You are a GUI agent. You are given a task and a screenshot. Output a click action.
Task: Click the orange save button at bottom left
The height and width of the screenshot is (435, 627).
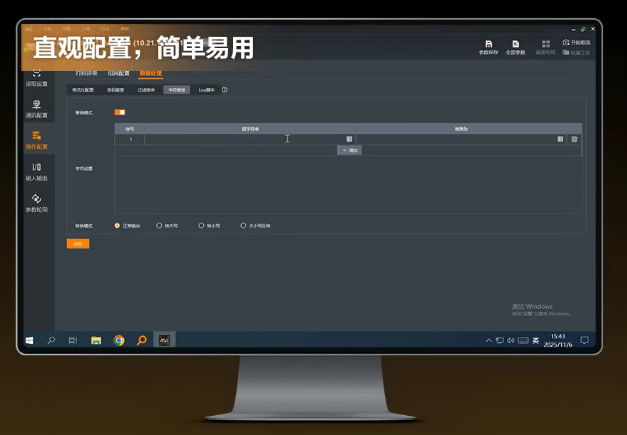[x=77, y=243]
